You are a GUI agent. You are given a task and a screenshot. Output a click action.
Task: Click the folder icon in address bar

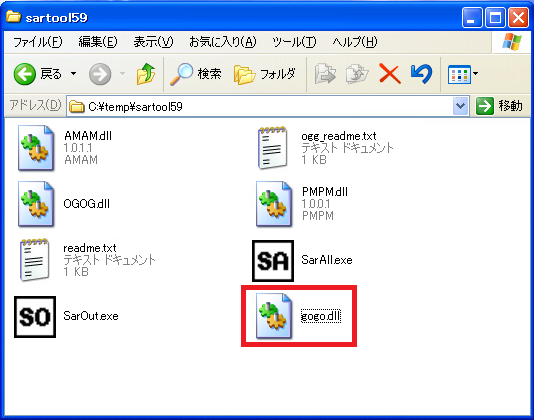(77, 107)
